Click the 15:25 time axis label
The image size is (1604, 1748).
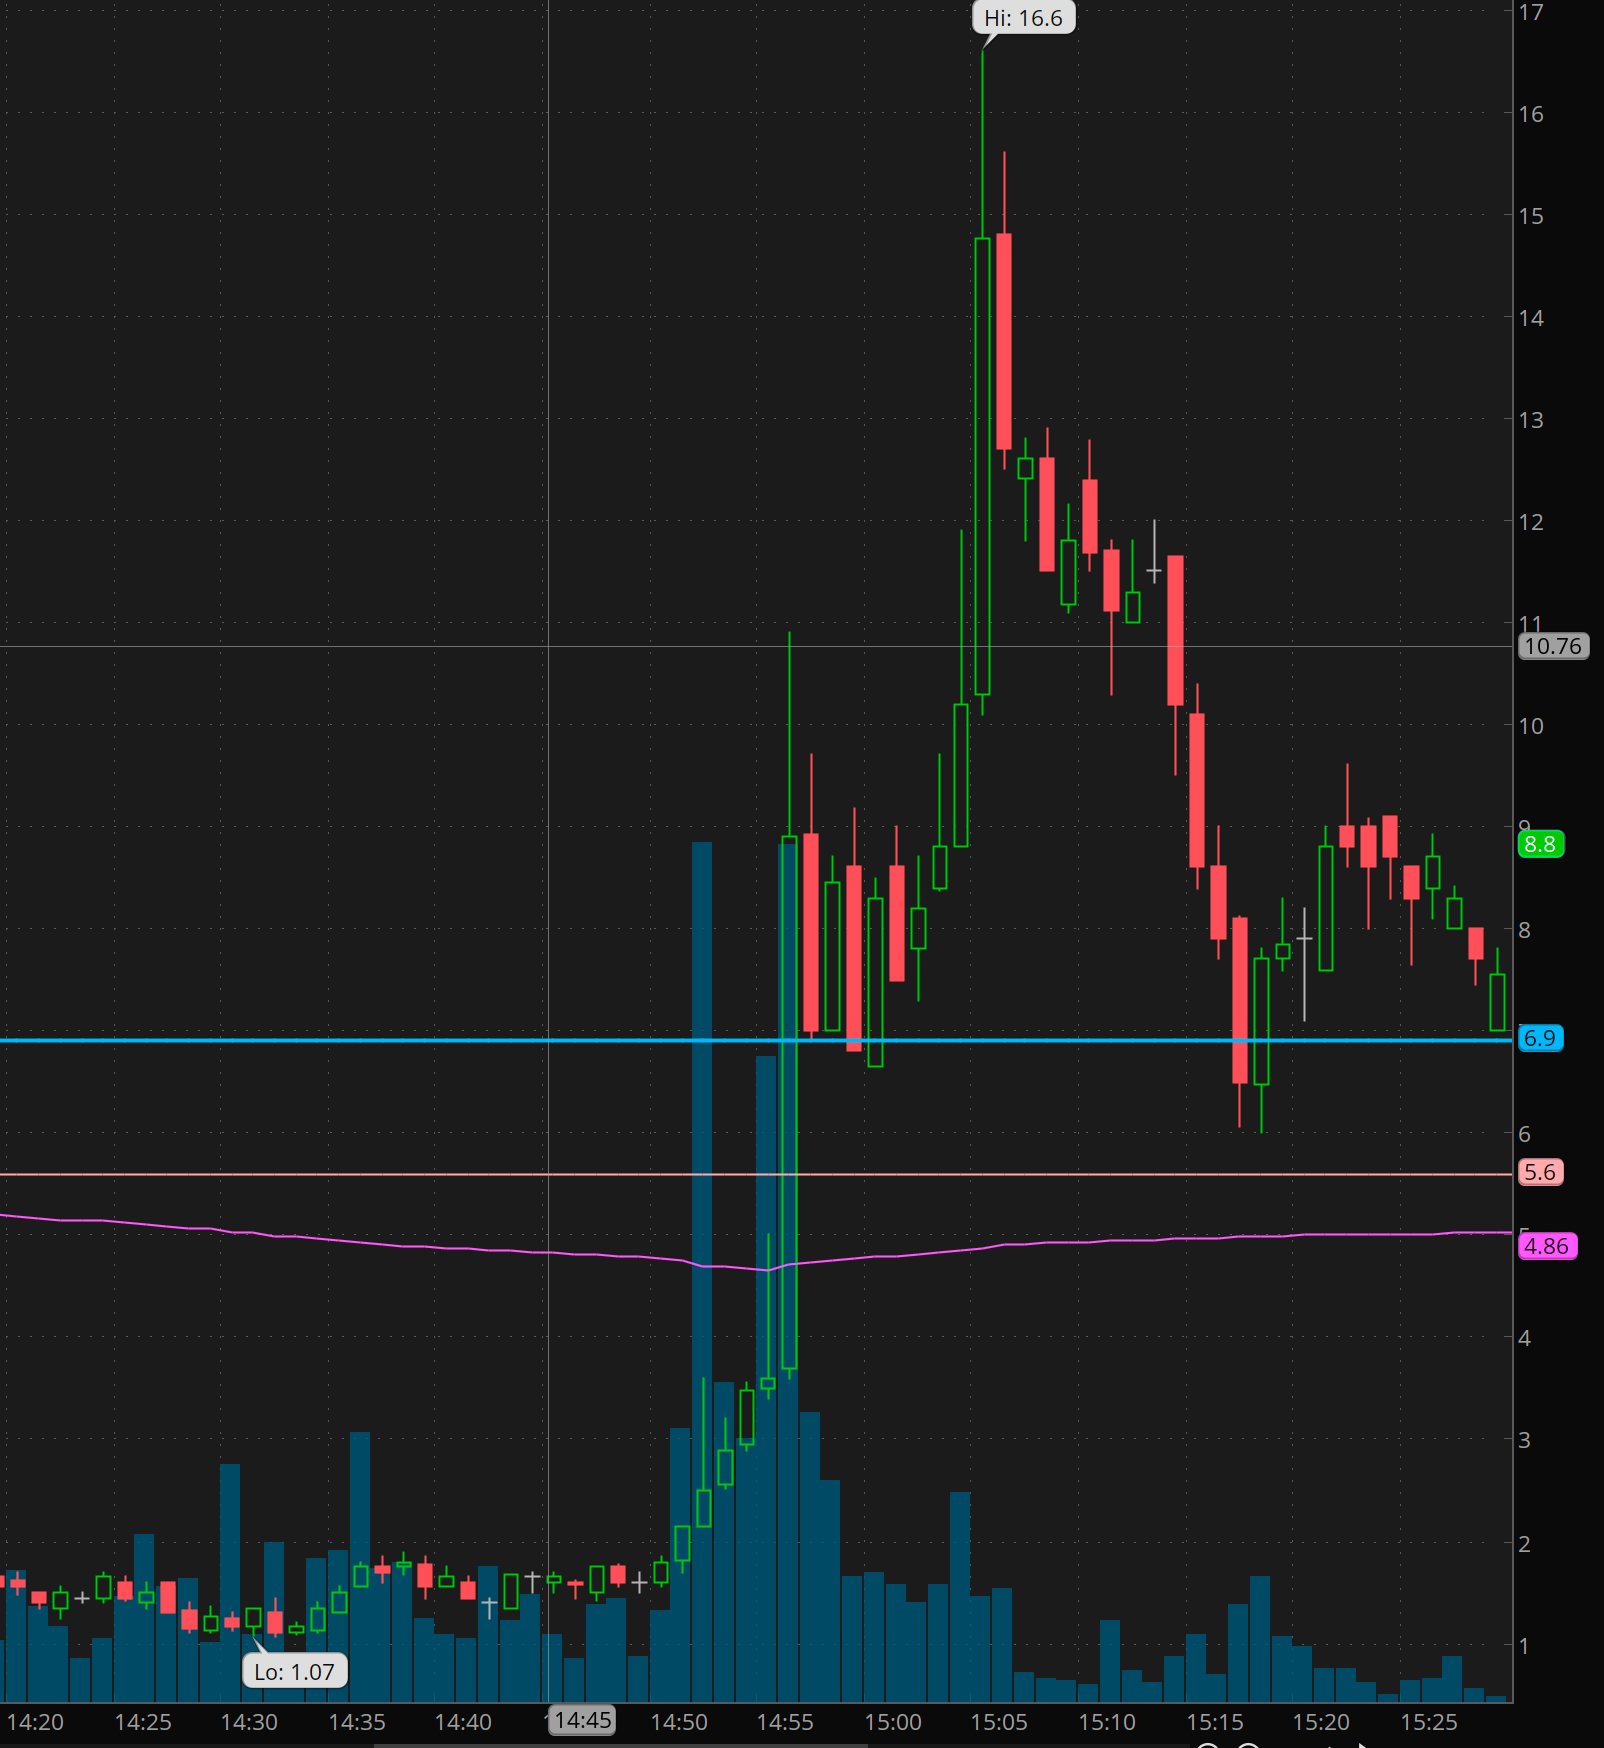(1429, 1722)
